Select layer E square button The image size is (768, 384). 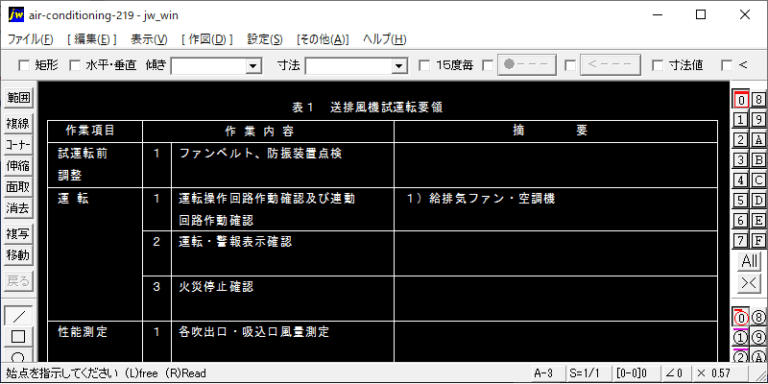759,220
